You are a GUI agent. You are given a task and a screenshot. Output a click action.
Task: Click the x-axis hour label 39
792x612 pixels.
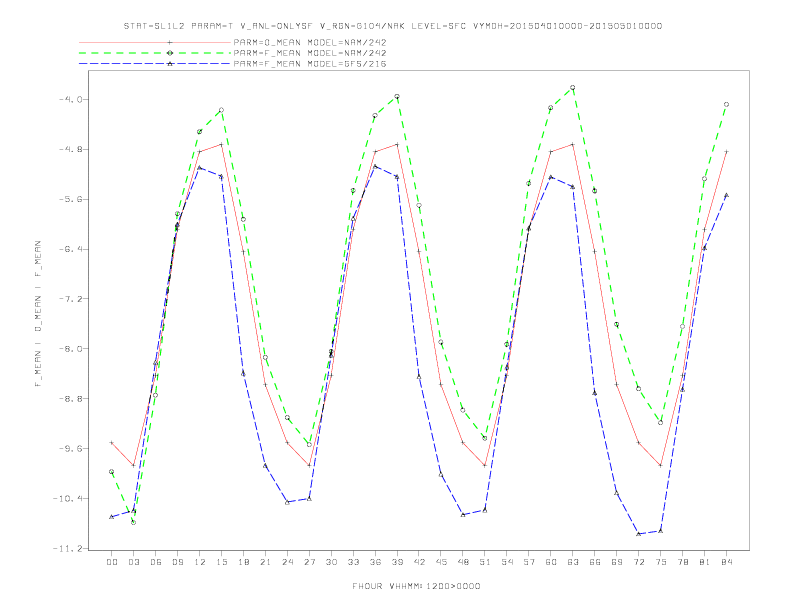coord(397,562)
